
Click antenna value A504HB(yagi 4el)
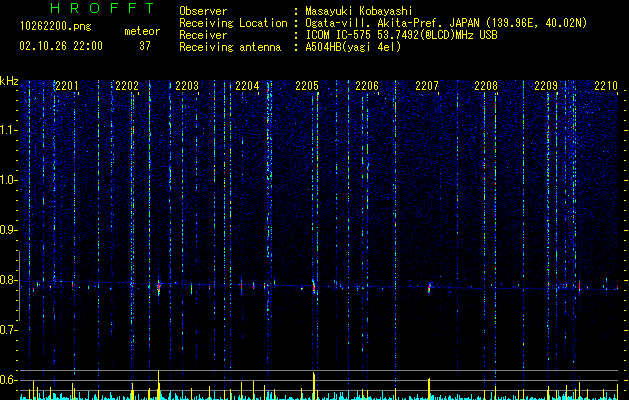coord(353,47)
